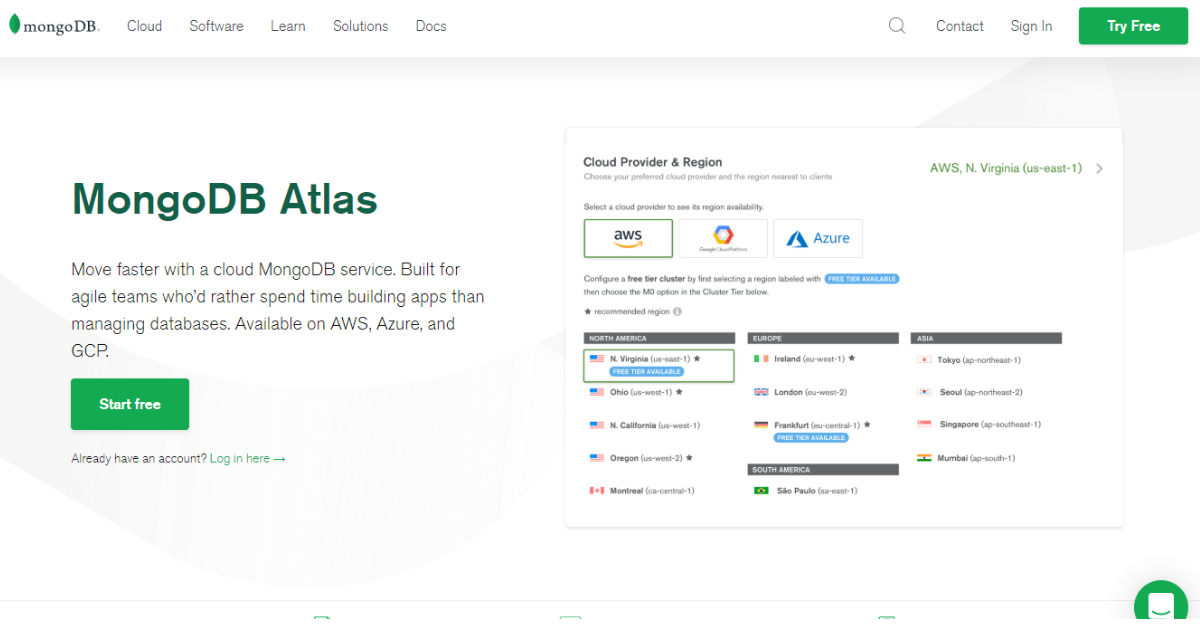Expand the AWS, N. Virginia chevron
The image size is (1200, 628).
pos(1099,168)
